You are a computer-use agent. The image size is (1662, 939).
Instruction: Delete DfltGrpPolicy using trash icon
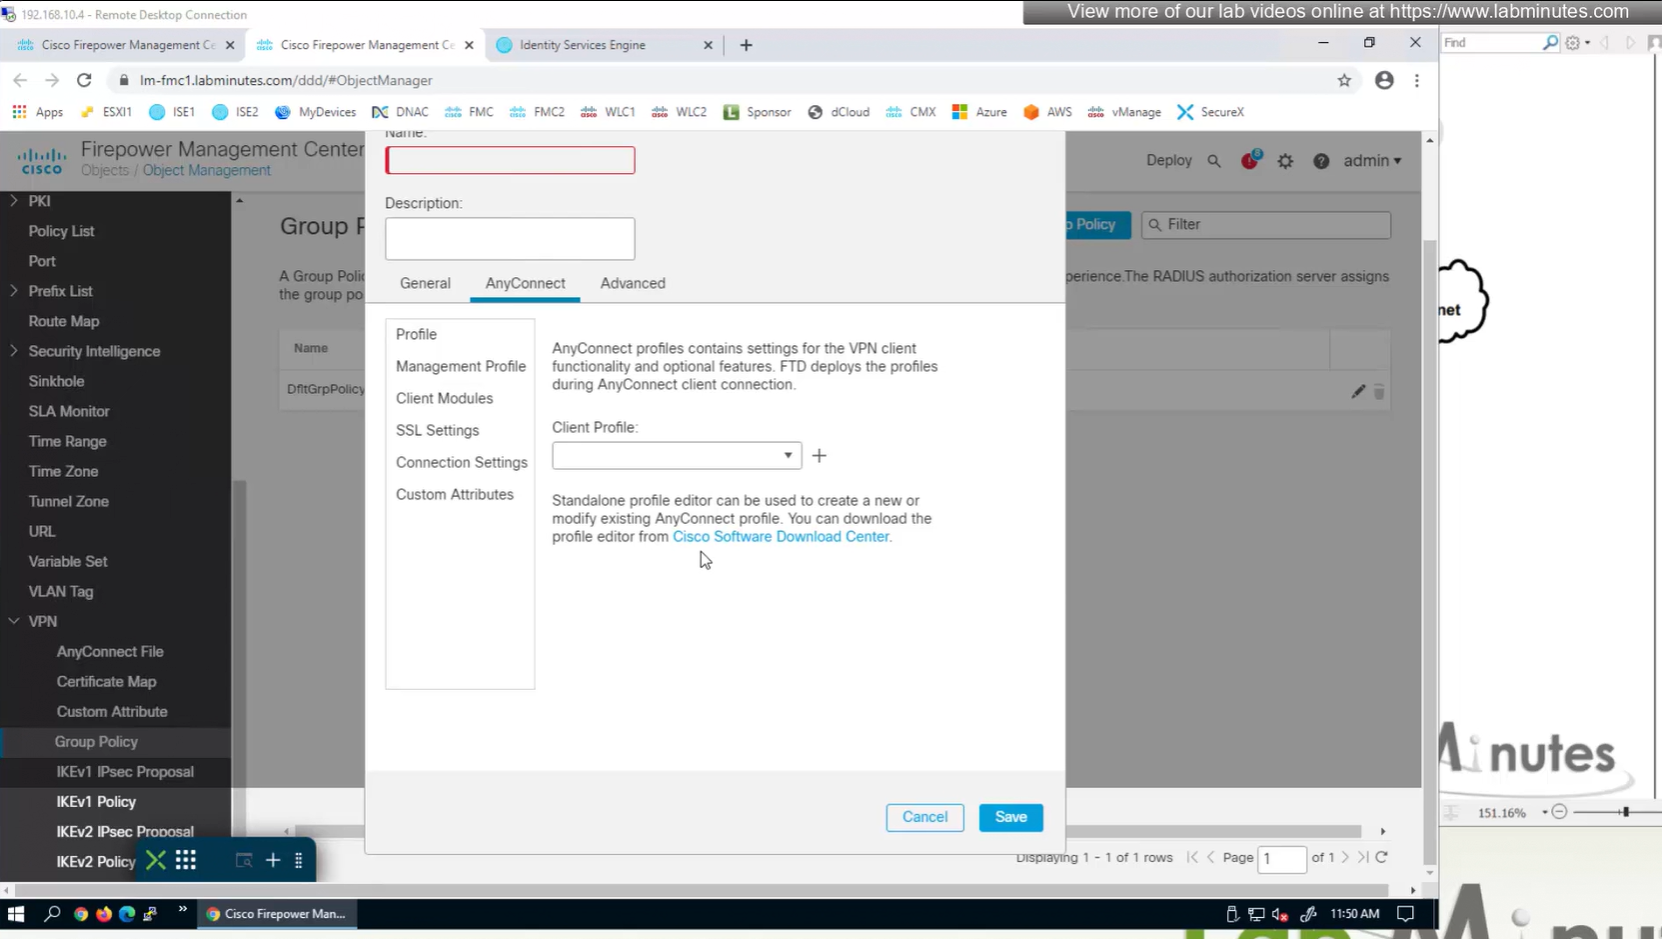pyautogui.click(x=1379, y=392)
